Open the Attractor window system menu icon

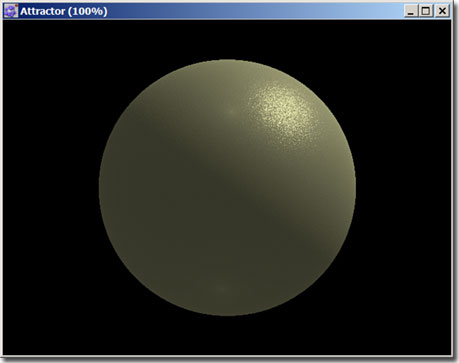[x=11, y=11]
